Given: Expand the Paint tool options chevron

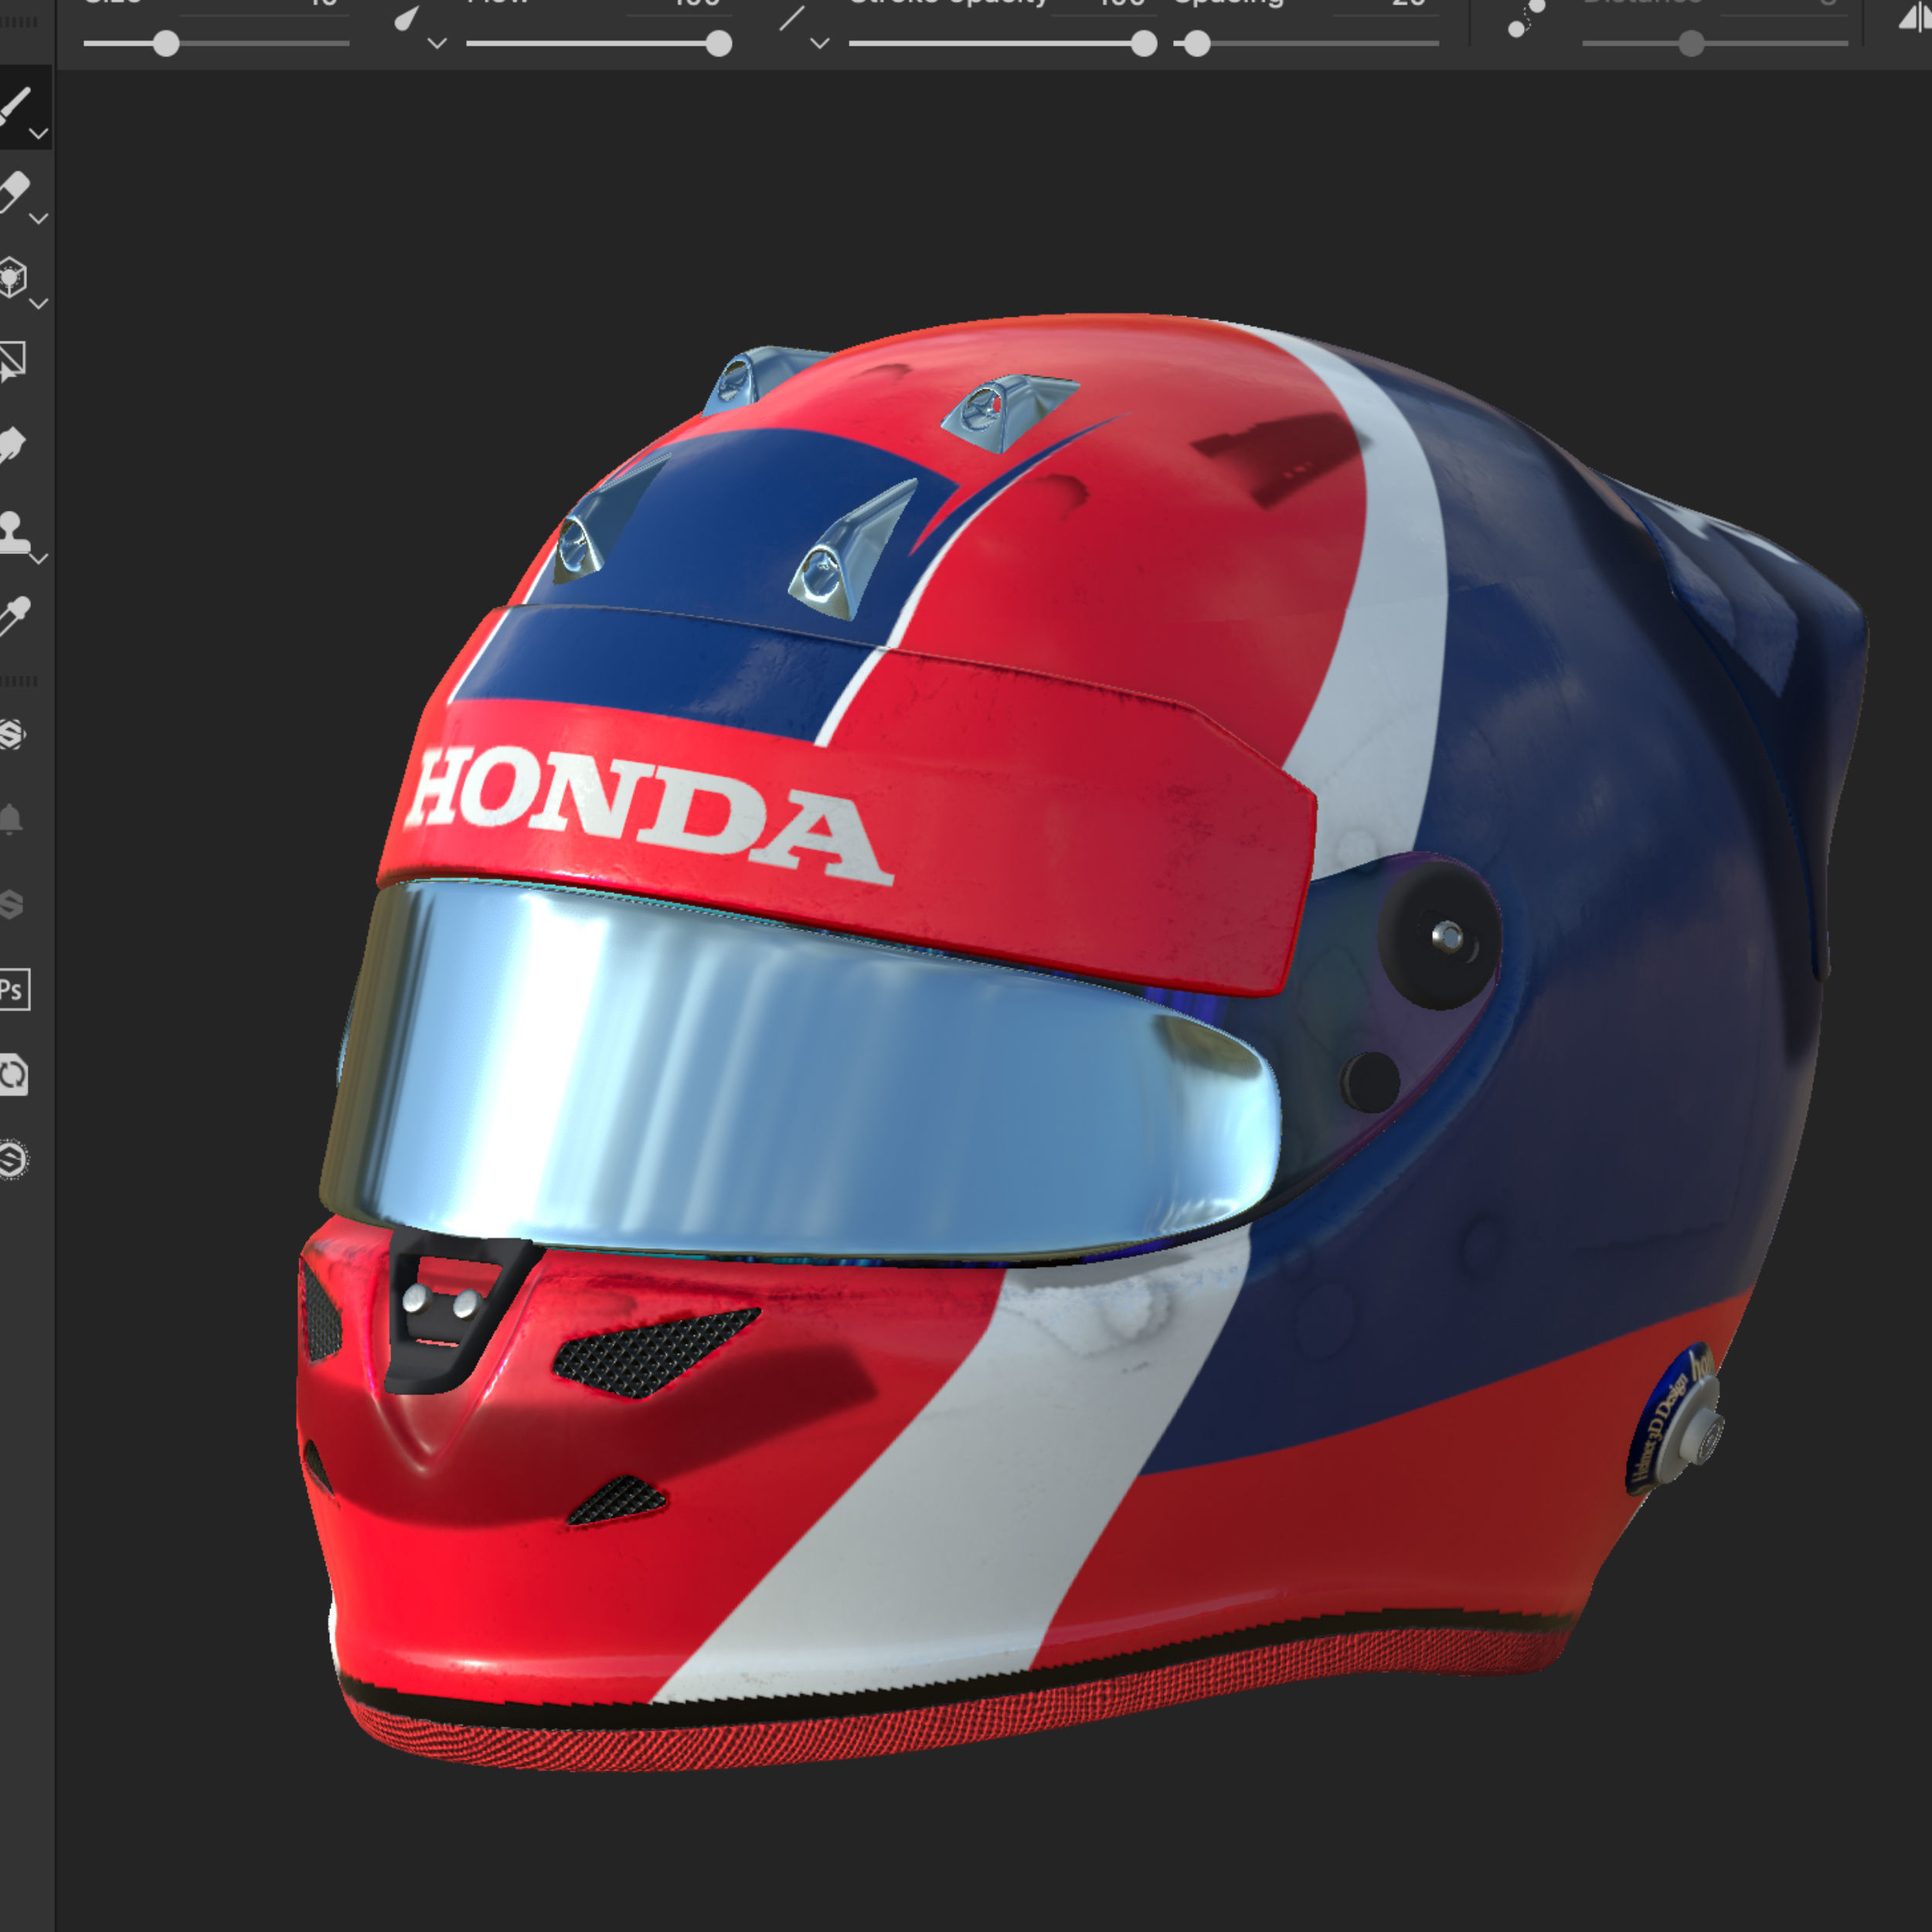Looking at the screenshot, I should (x=39, y=133).
